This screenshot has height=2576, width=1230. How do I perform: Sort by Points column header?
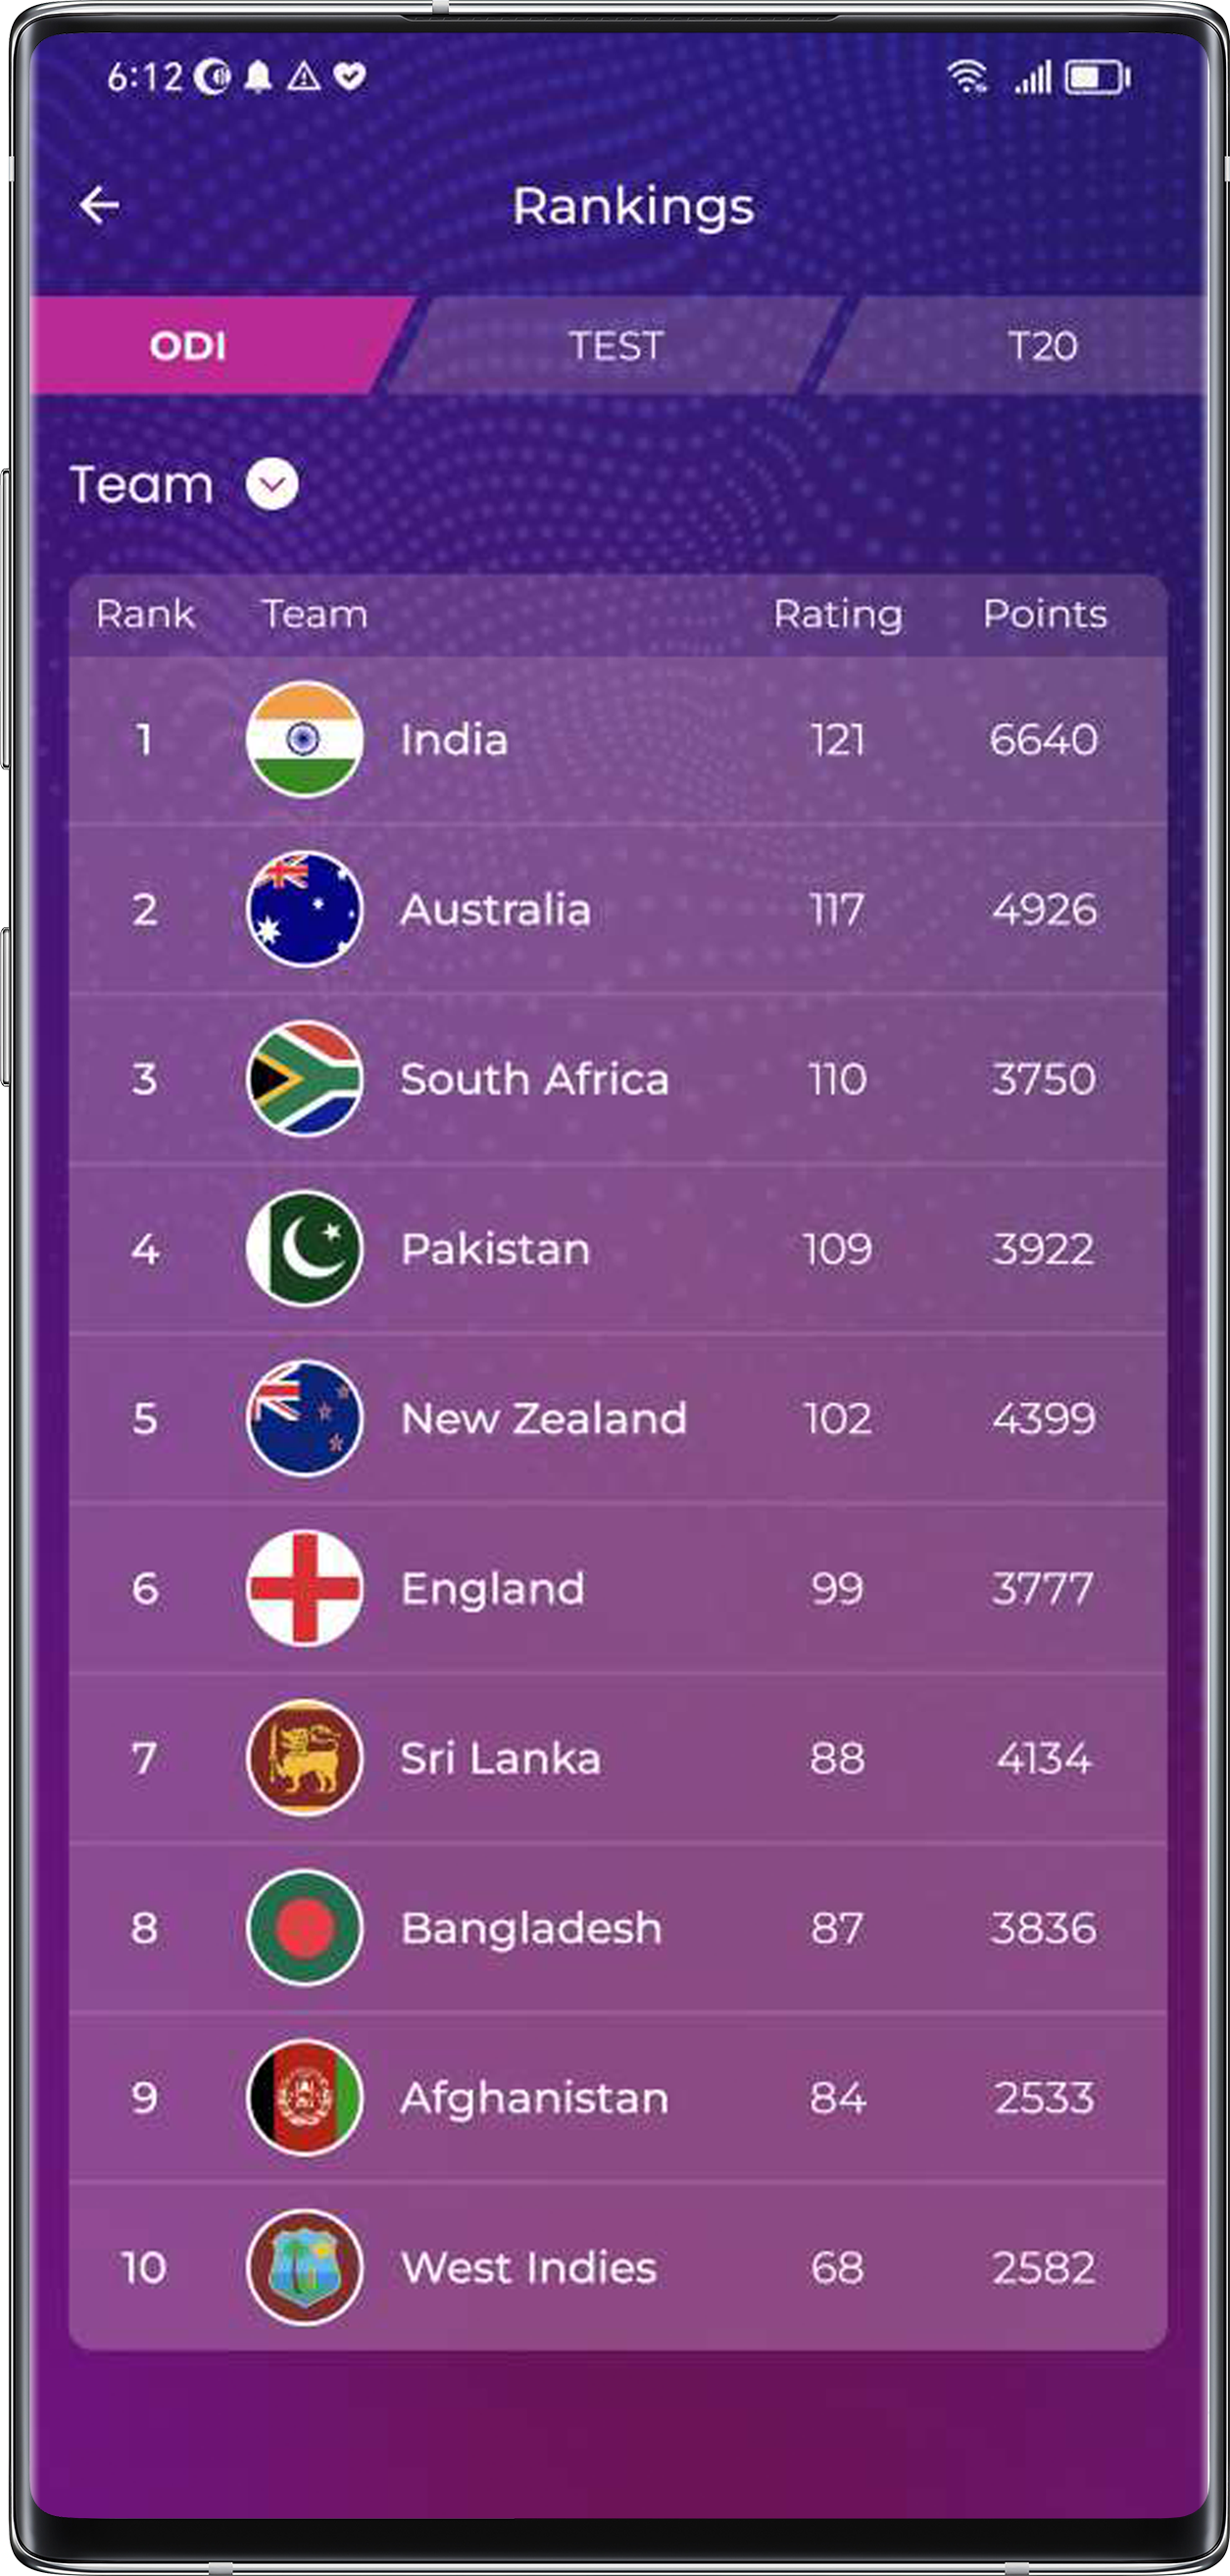tap(1044, 614)
